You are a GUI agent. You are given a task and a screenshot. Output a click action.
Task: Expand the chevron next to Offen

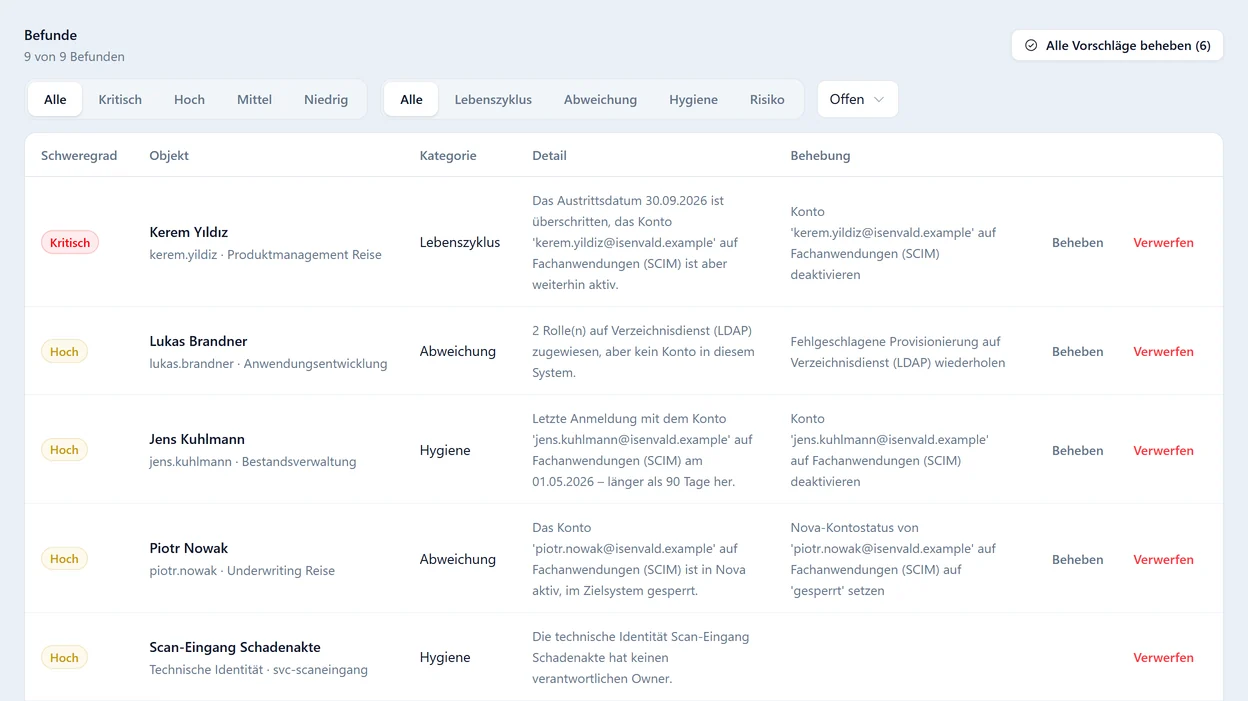pyautogui.click(x=879, y=99)
